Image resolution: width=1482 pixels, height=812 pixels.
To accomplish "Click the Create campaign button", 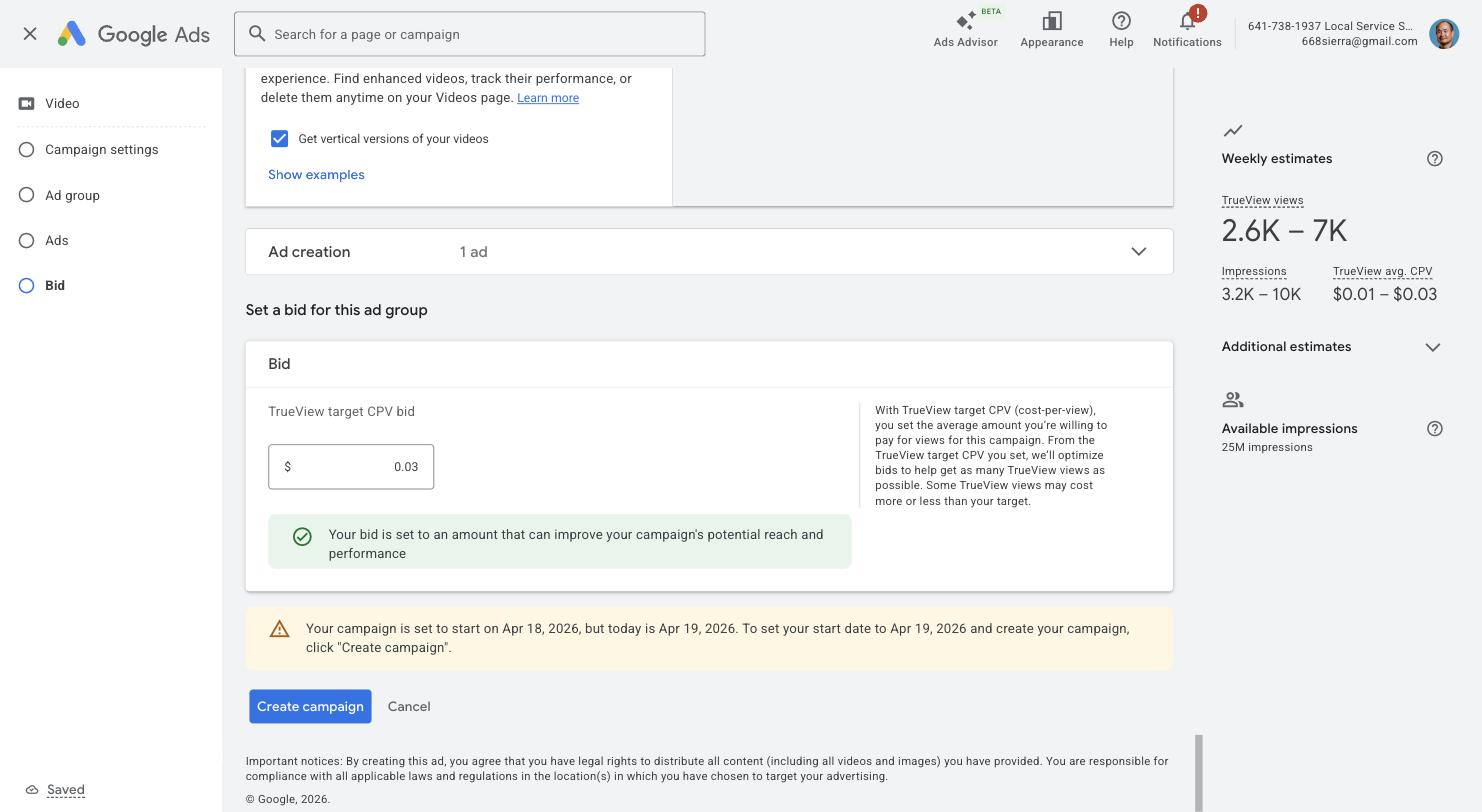I will tap(310, 706).
